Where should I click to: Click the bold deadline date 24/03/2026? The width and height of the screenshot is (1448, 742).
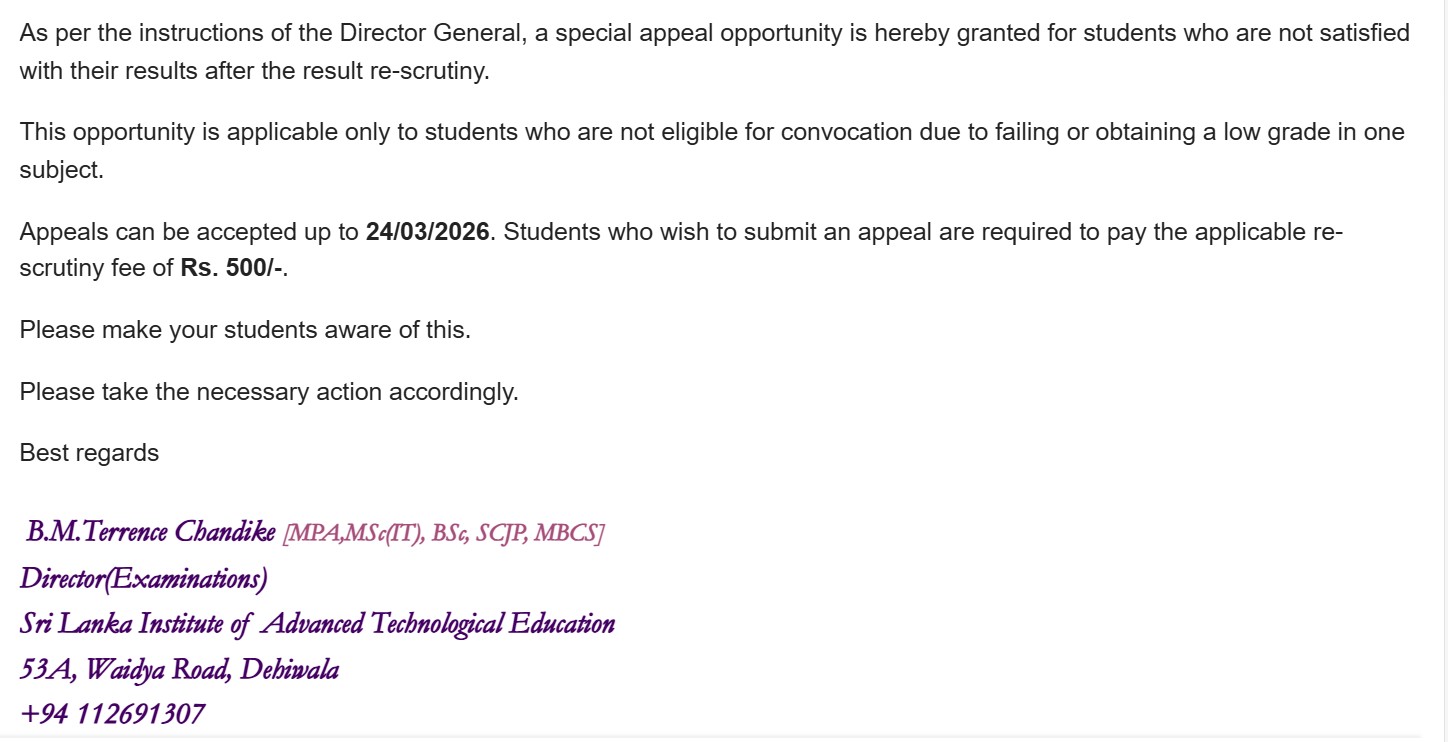coord(427,233)
